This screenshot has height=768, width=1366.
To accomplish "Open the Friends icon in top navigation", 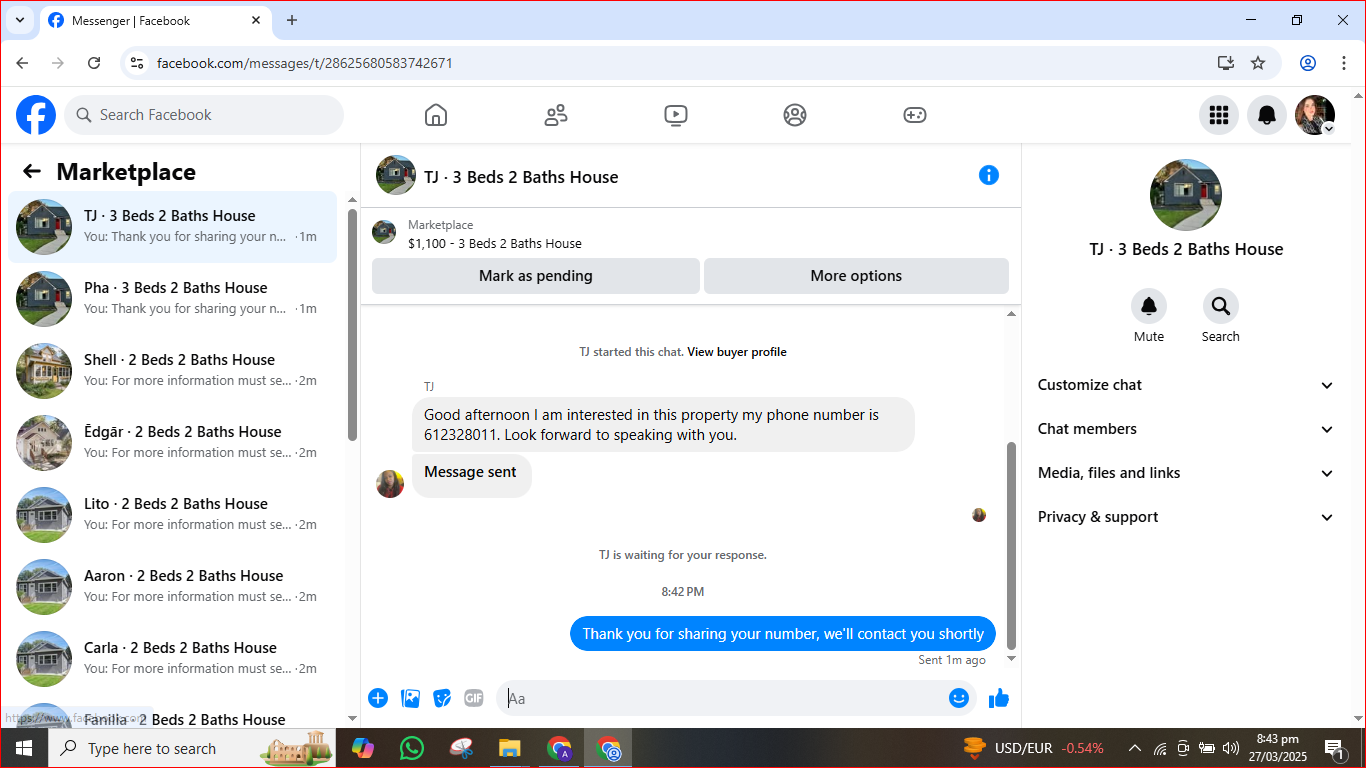I will (556, 115).
